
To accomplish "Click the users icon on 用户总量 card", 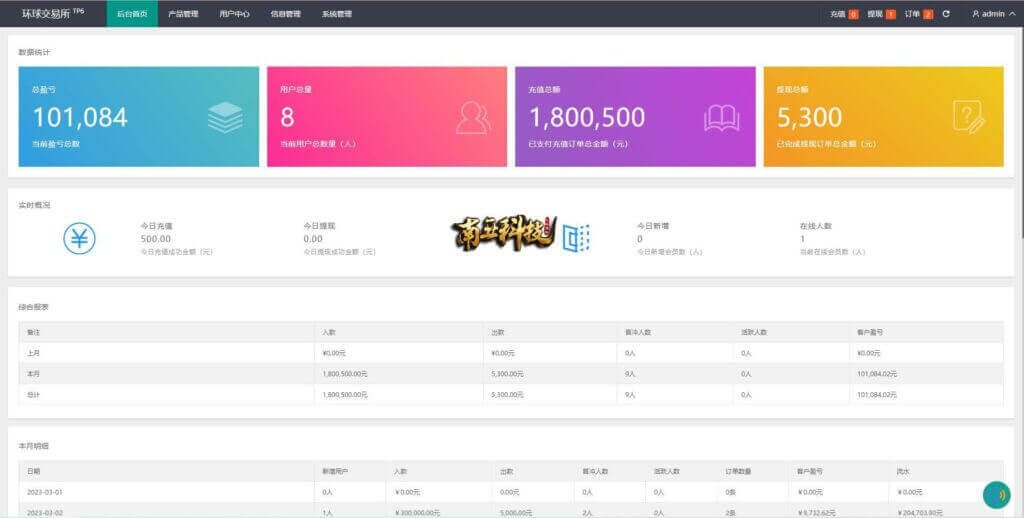I will tap(472, 117).
